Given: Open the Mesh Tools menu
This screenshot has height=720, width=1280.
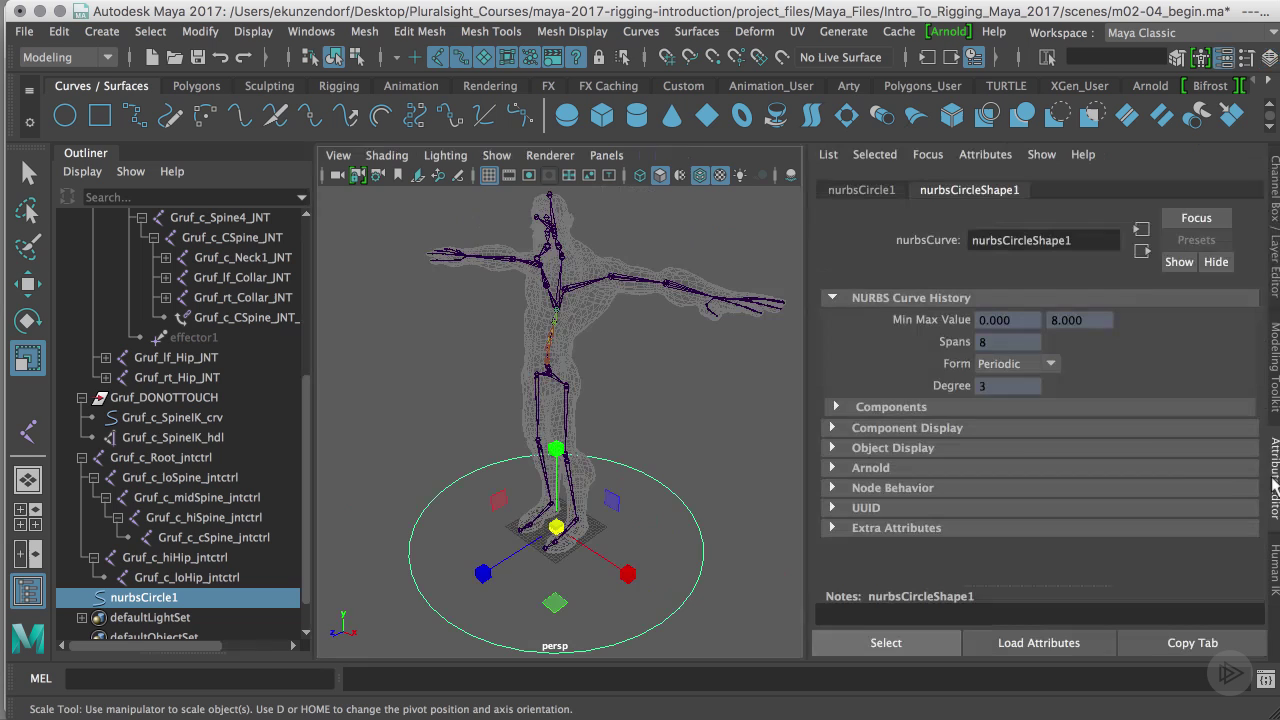Looking at the screenshot, I should 490,32.
